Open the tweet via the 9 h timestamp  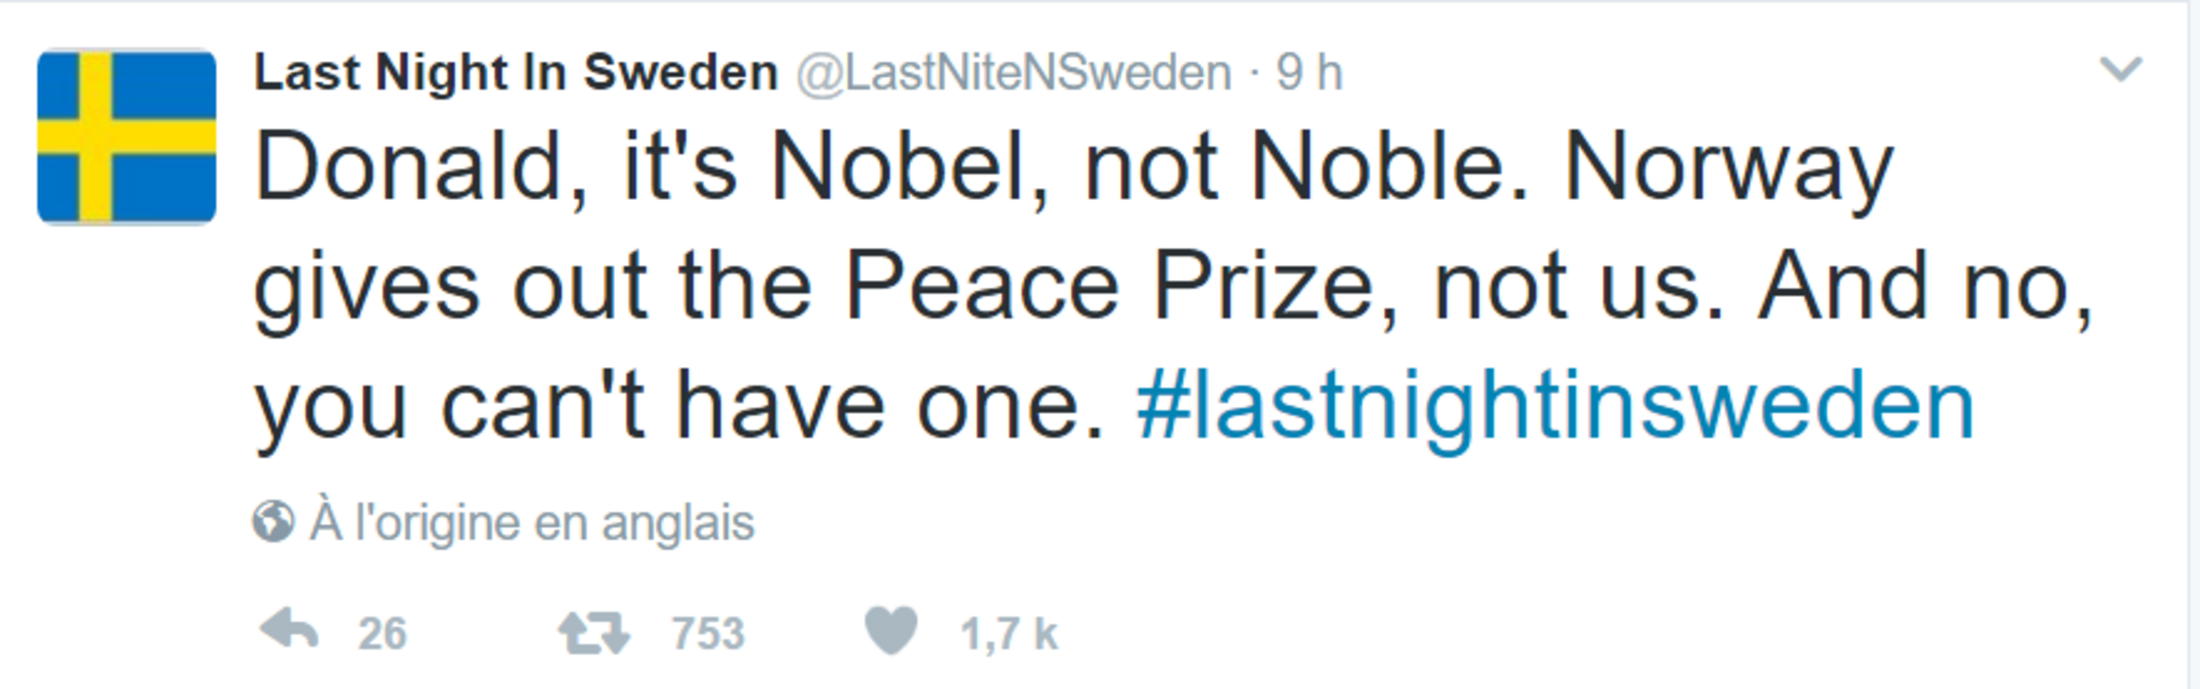[x=1308, y=73]
